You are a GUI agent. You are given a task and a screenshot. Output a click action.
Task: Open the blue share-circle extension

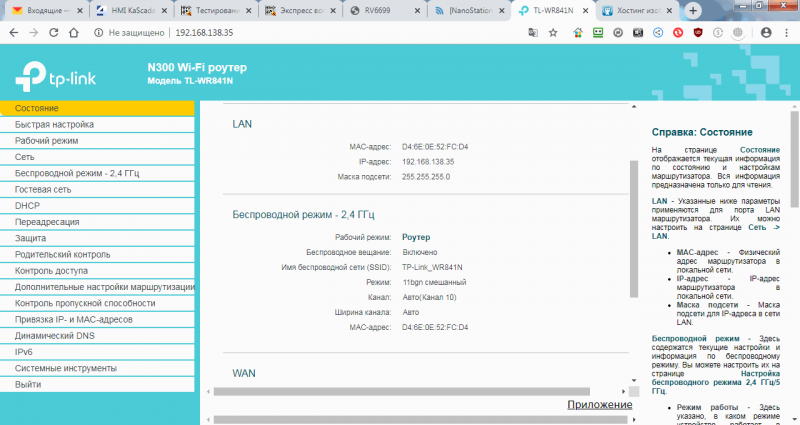point(658,33)
